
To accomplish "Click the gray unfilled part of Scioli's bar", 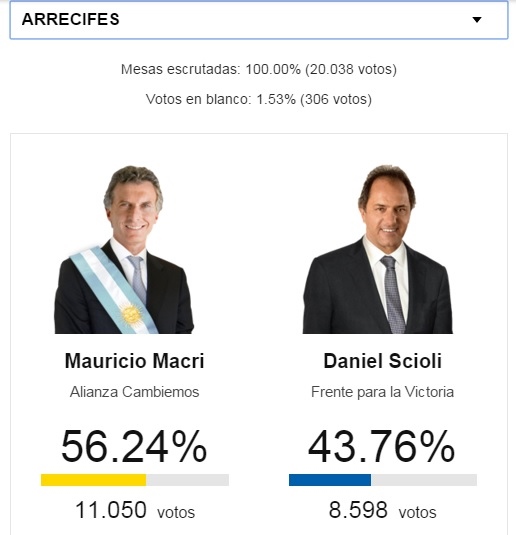I will pos(424,480).
